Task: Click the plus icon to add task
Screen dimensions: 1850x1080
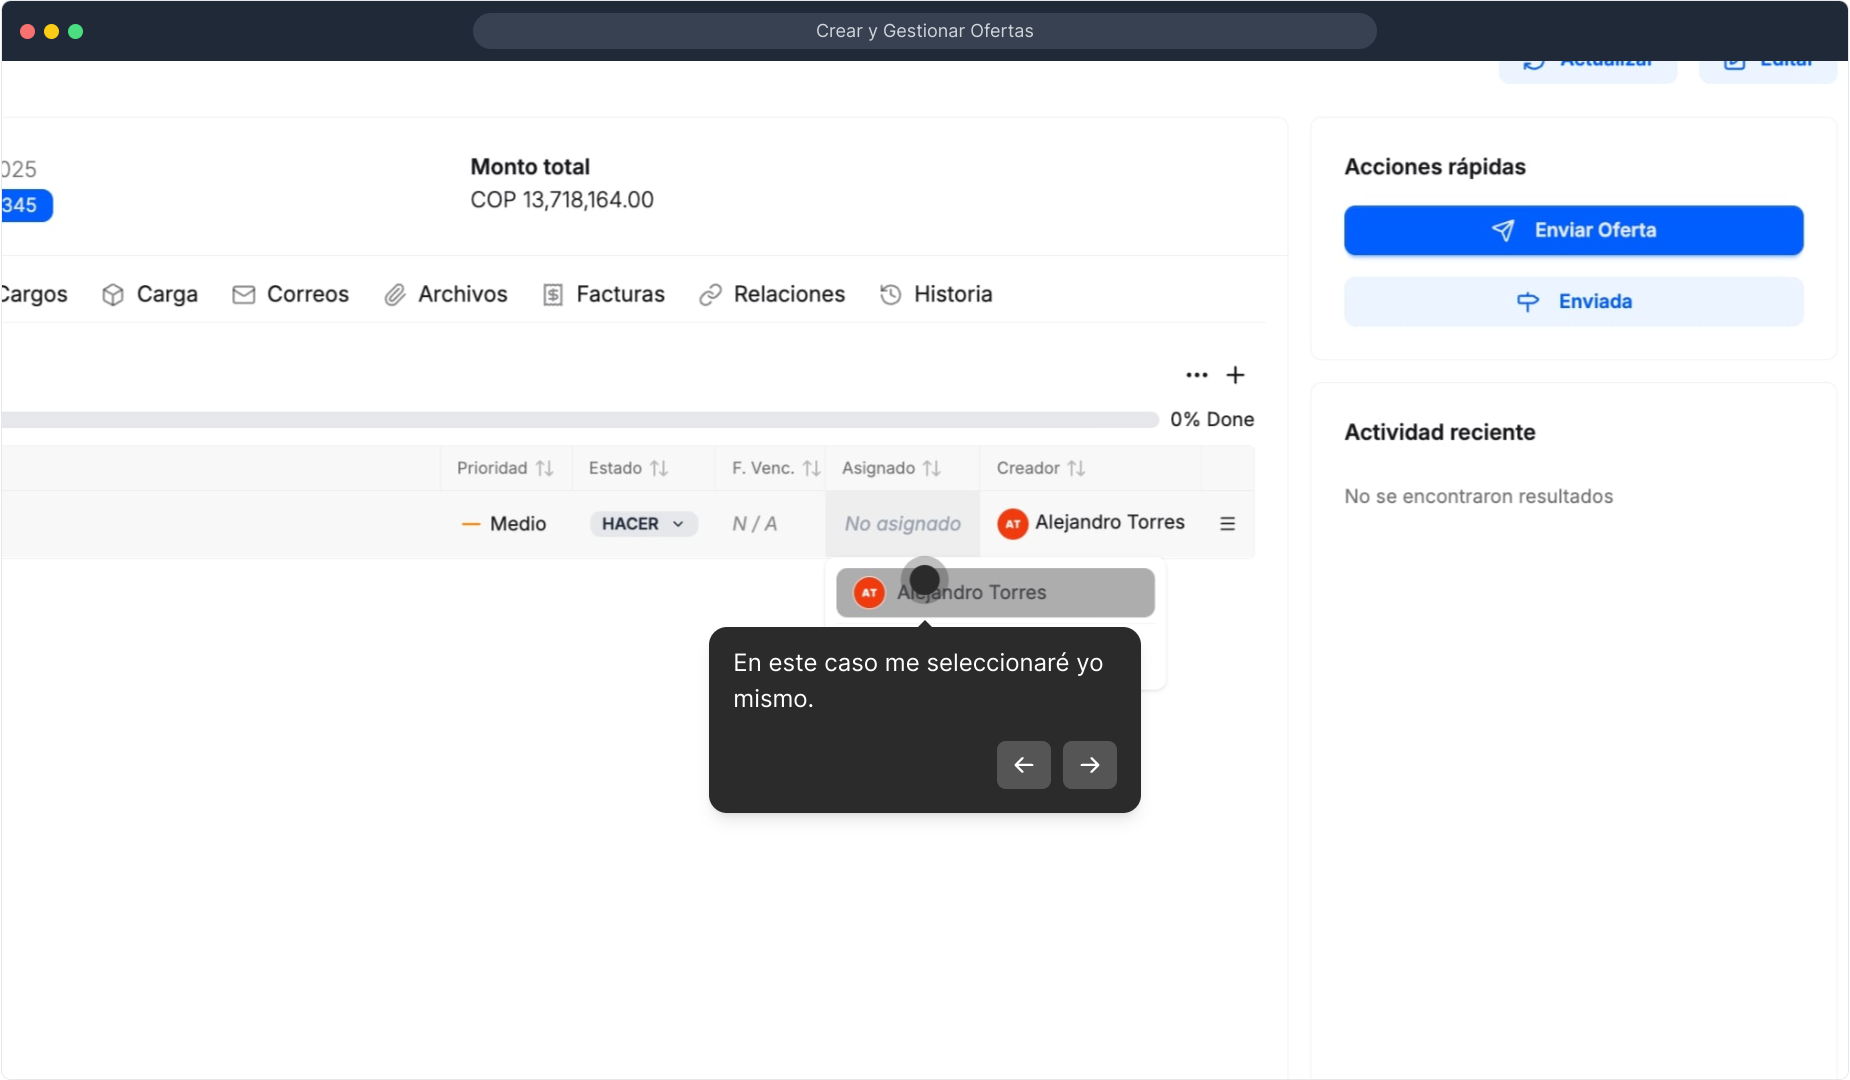Action: 1235,375
